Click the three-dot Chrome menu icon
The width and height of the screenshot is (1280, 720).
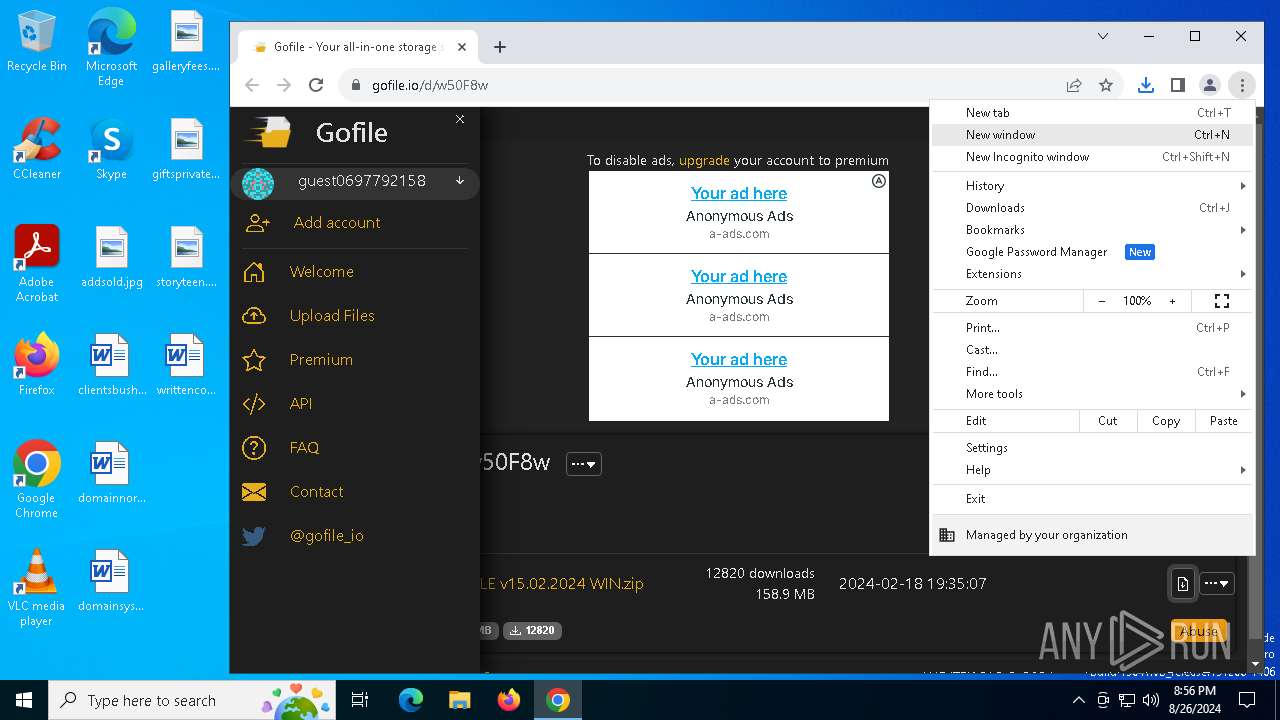tap(1242, 85)
